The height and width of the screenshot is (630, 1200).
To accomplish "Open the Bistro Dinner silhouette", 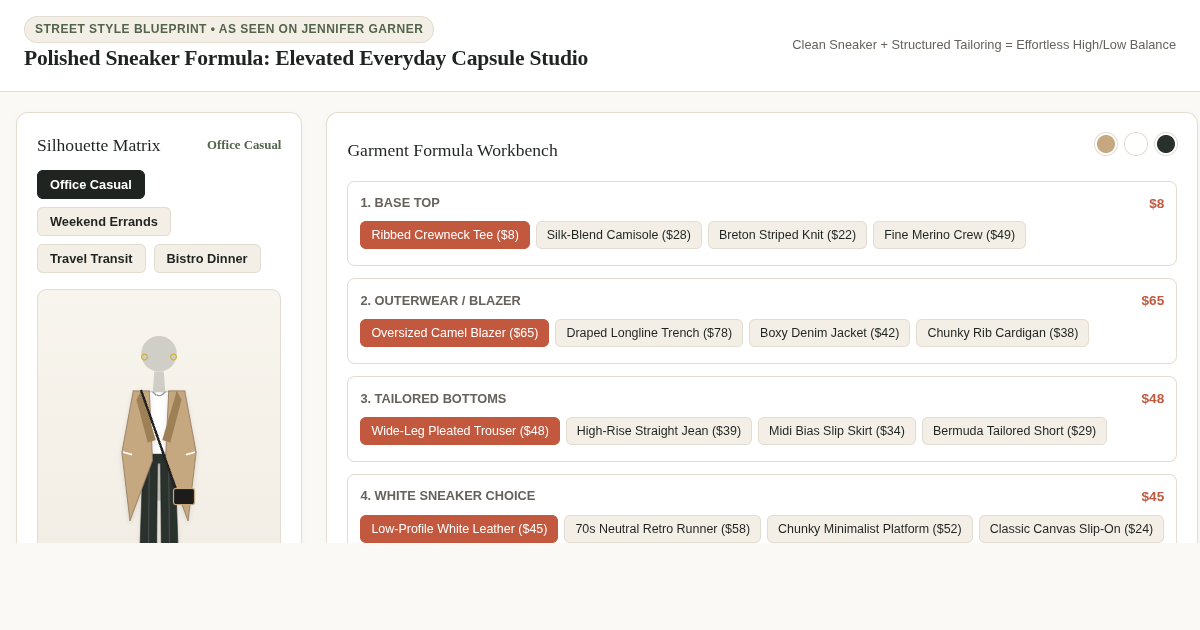I will 207,258.
